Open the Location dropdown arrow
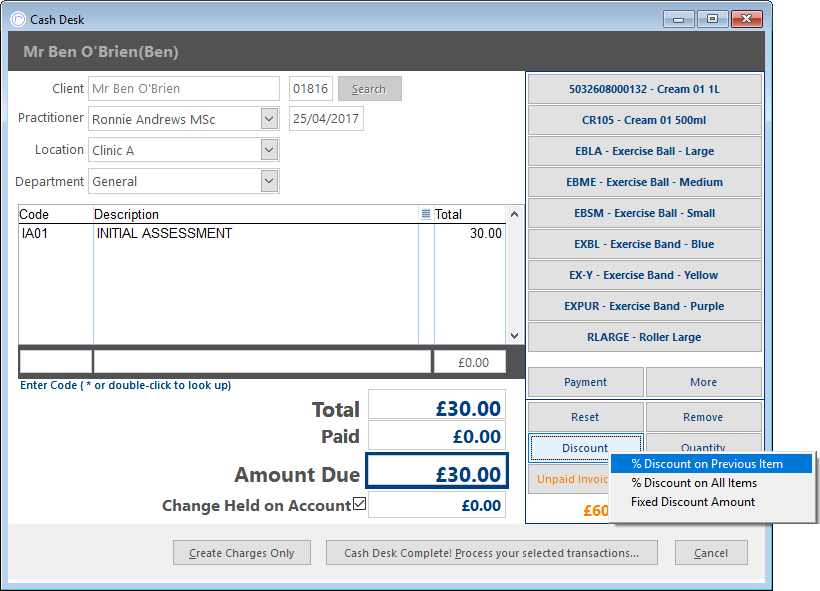This screenshot has width=820, height=591. [x=269, y=150]
